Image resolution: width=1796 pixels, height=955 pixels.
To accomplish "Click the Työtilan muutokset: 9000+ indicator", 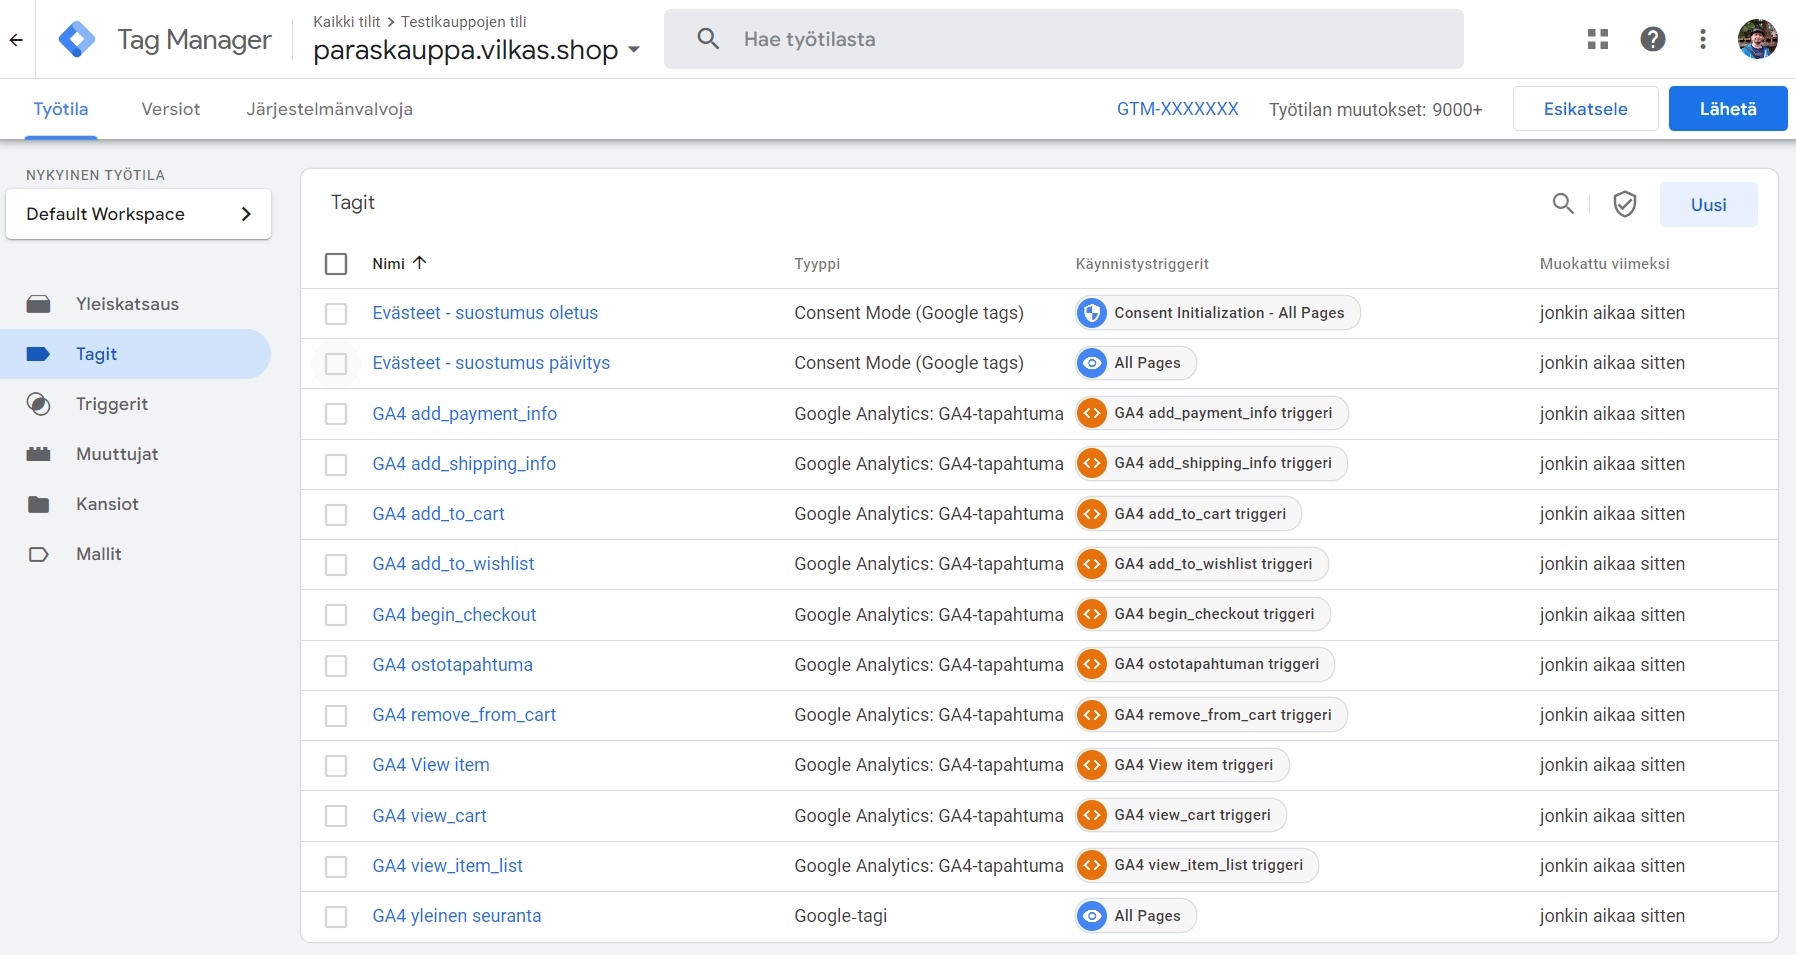I will (x=1376, y=110).
